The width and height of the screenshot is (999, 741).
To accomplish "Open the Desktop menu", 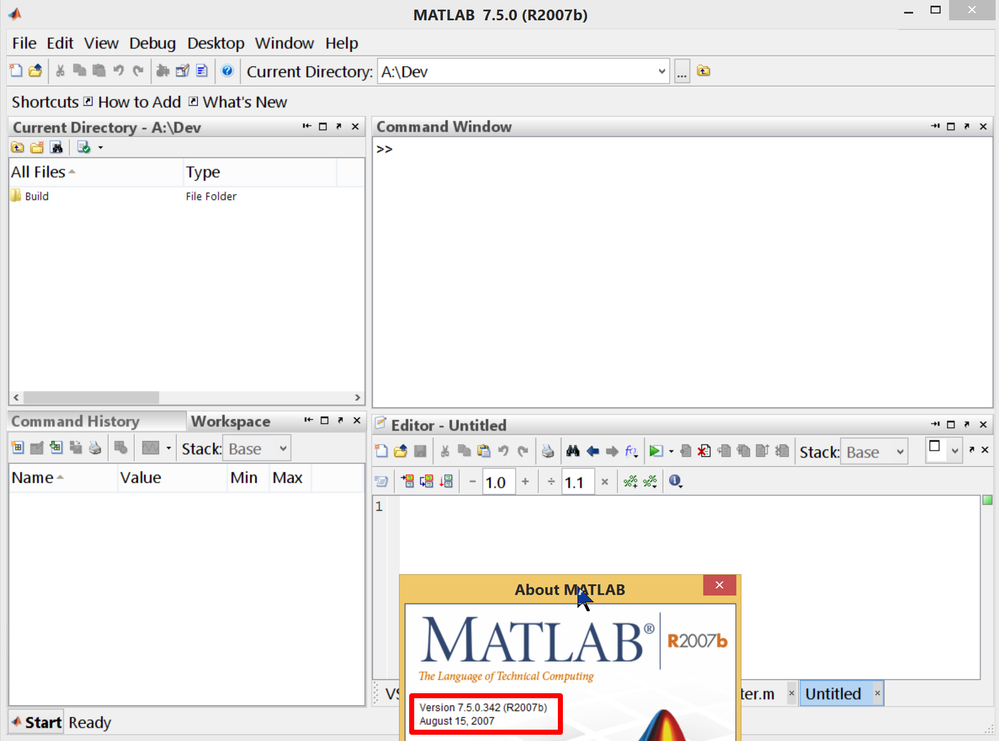I will coord(215,43).
